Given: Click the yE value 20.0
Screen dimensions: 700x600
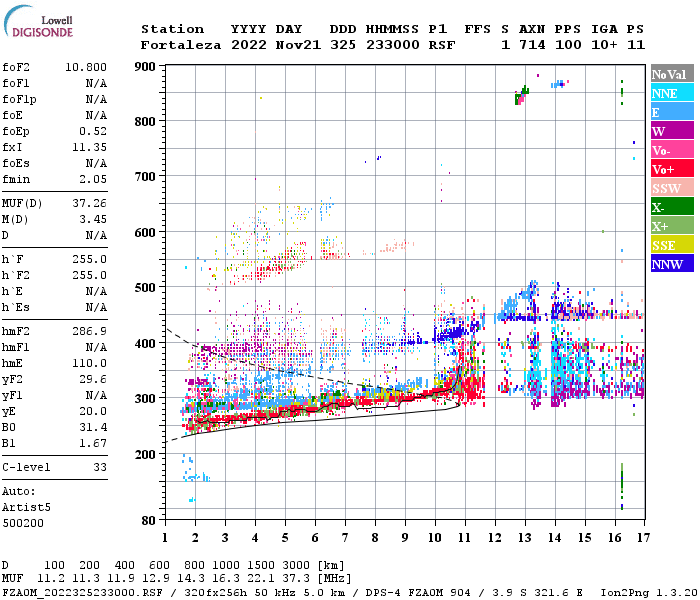Looking at the screenshot, I should 93,412.
